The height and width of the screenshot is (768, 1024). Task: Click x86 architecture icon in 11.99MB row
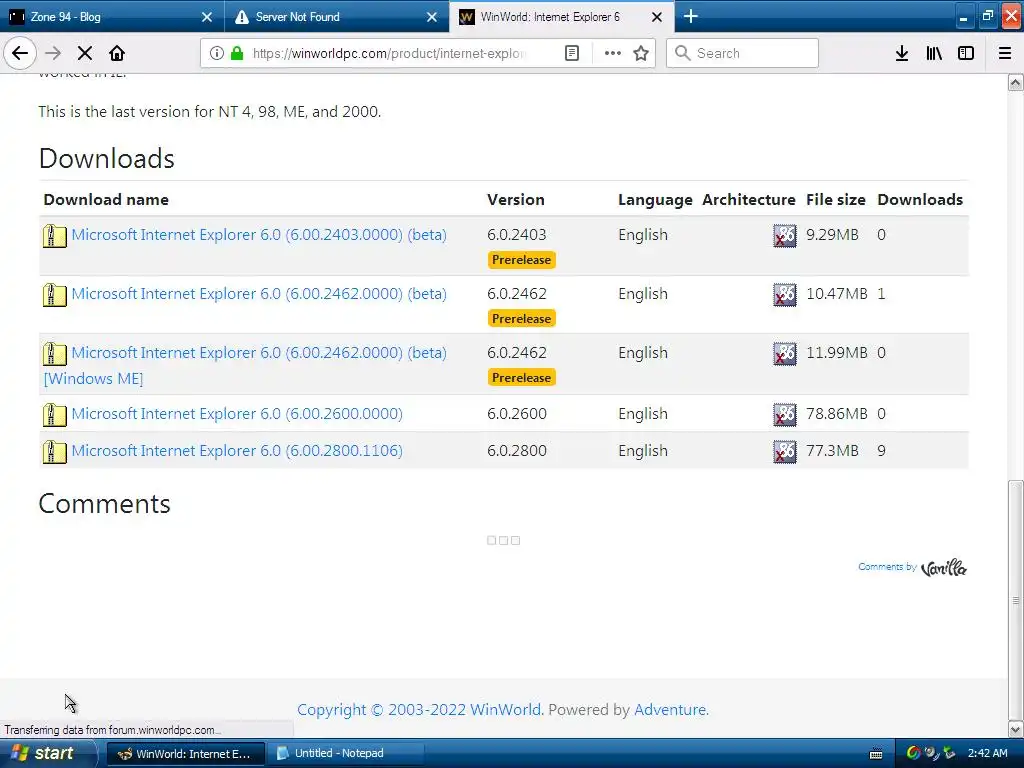point(784,353)
